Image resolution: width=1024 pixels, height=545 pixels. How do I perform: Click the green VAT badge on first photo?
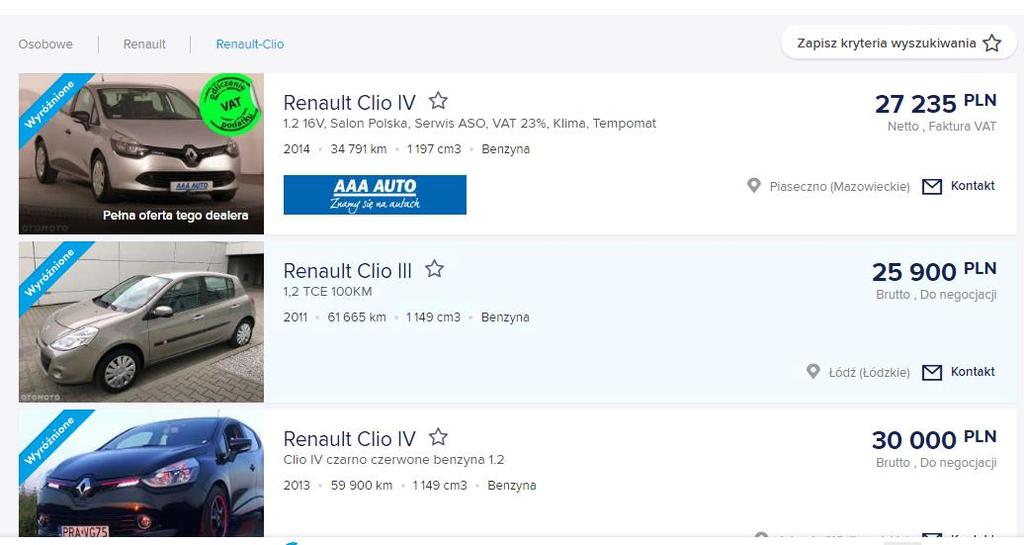tap(230, 104)
